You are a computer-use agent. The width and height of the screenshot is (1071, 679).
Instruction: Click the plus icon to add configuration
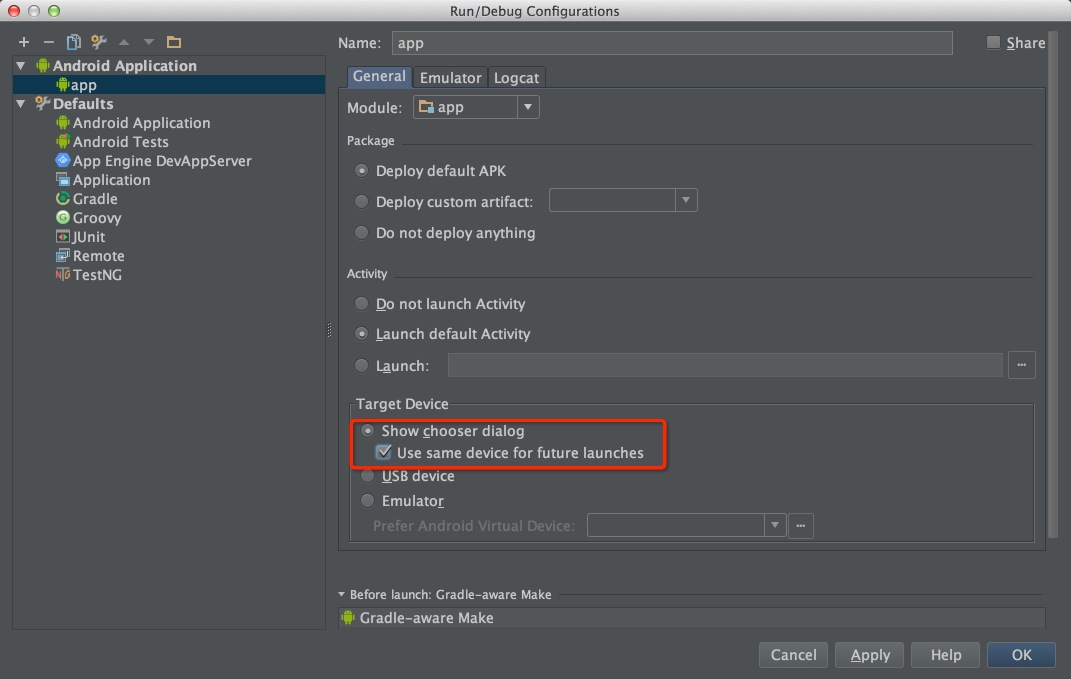coord(24,42)
